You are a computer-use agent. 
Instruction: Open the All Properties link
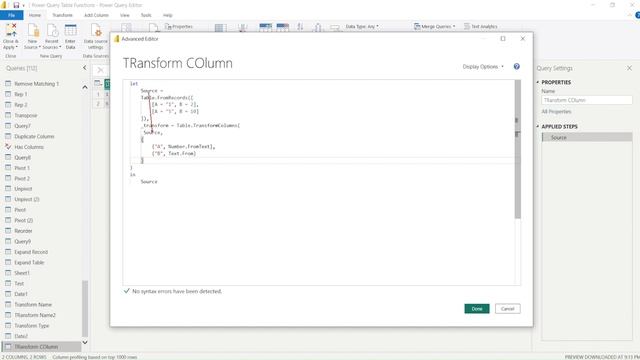[x=556, y=111]
